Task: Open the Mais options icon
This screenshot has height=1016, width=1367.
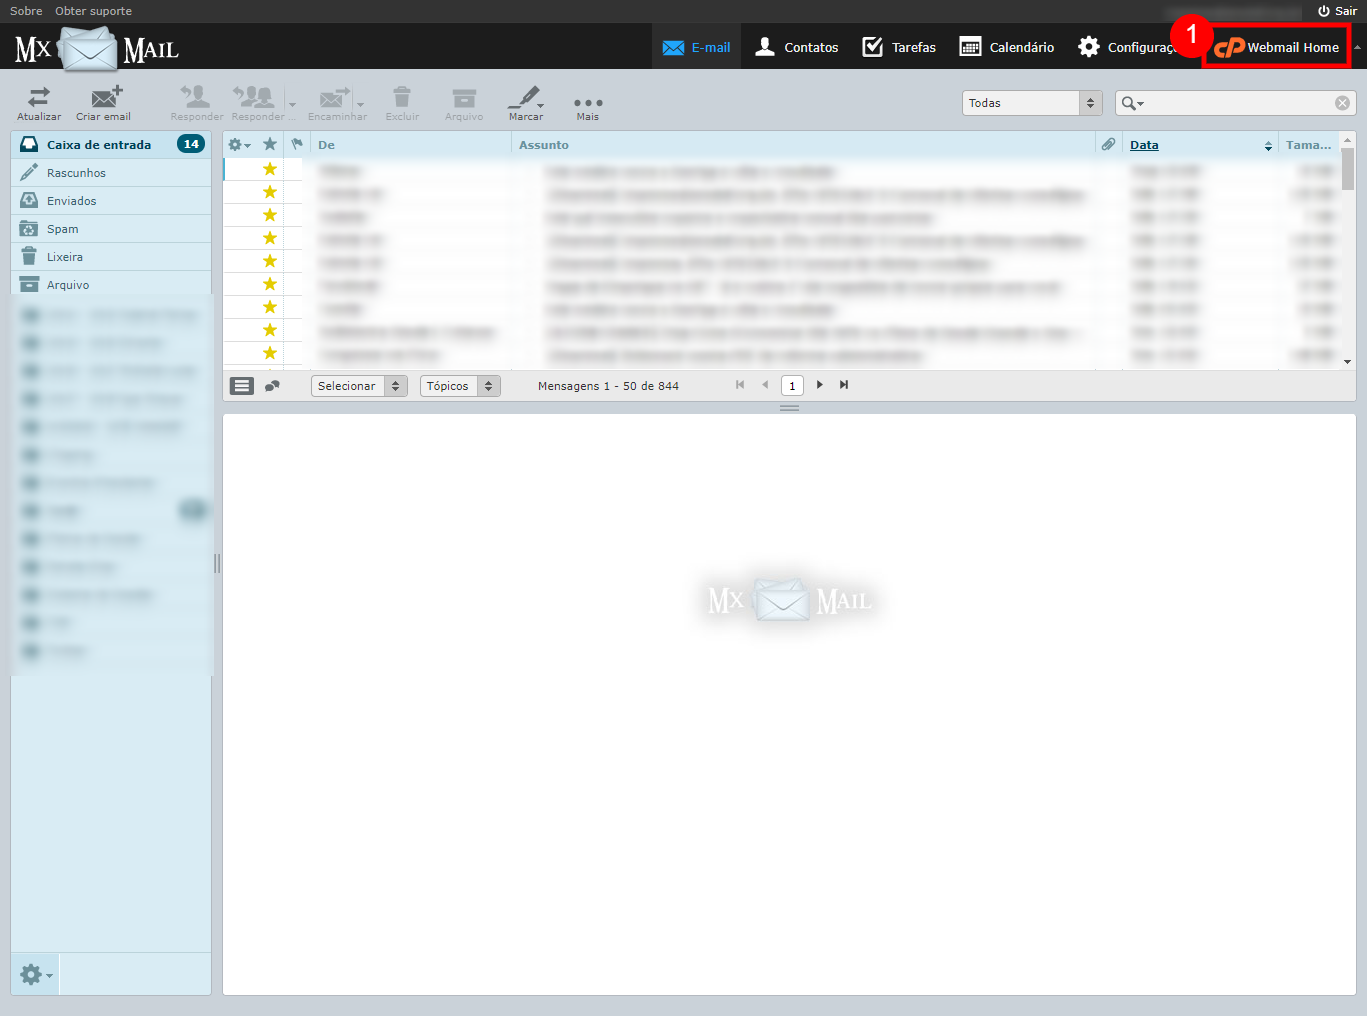Action: point(587,101)
